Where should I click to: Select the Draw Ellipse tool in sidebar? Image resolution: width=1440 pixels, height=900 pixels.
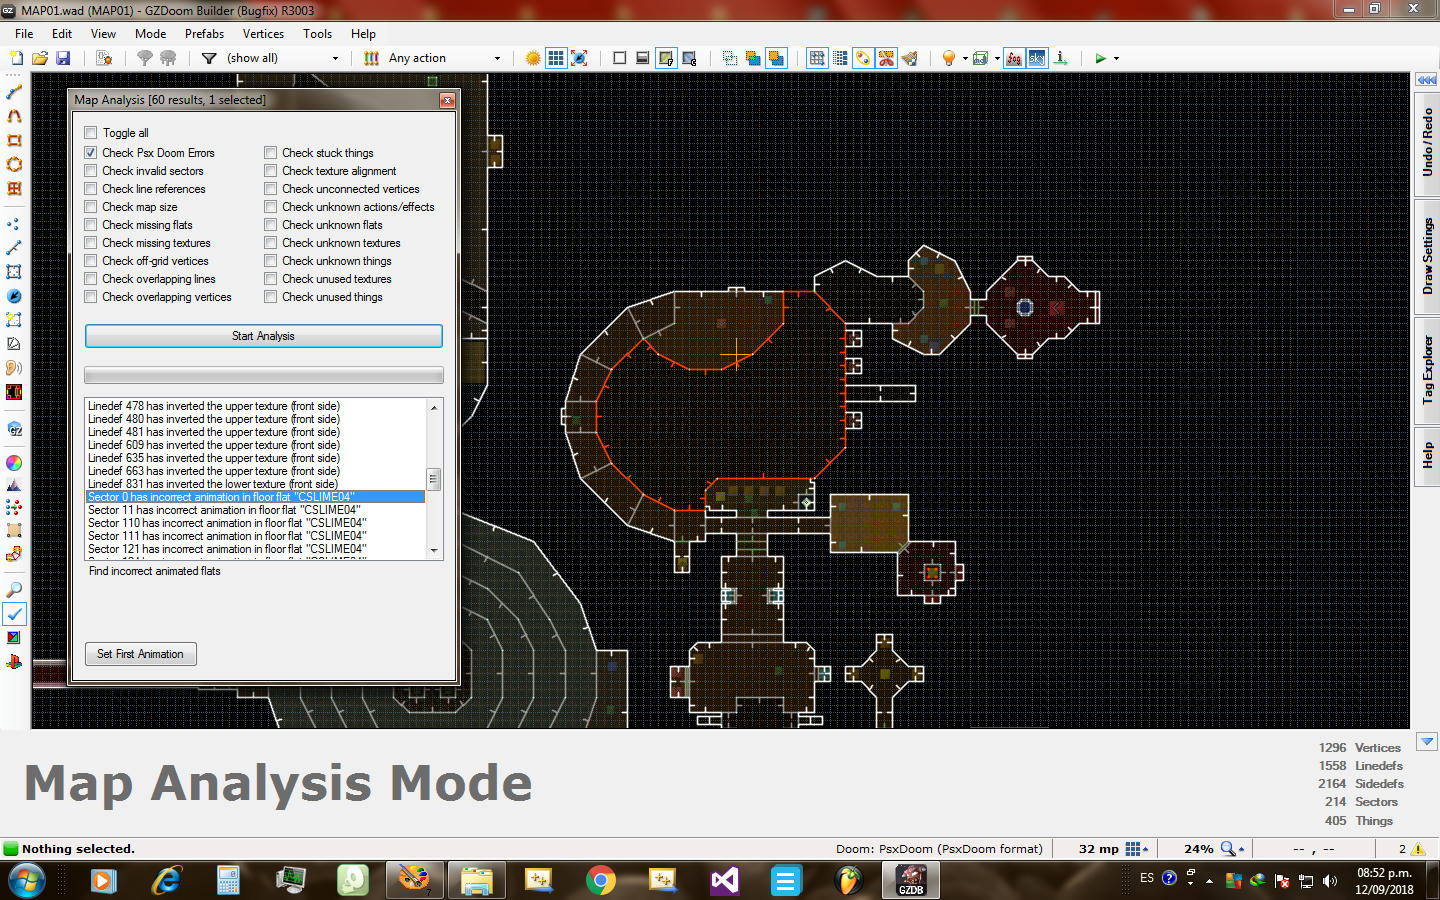point(14,164)
